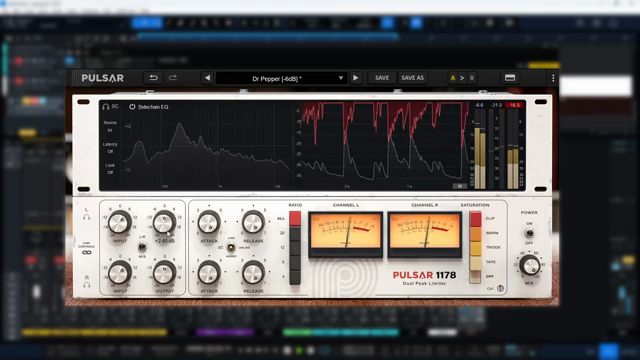
Task: Click the undo arrow in Pulsar toolbar
Action: pyautogui.click(x=153, y=78)
